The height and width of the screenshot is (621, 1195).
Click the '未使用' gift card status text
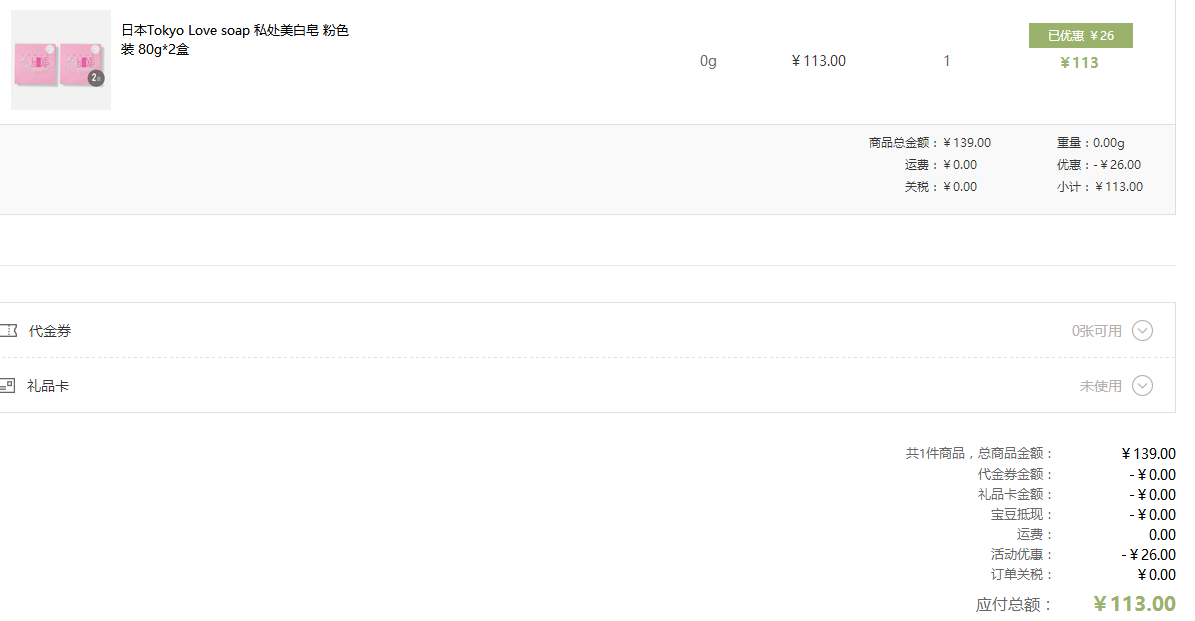1100,386
